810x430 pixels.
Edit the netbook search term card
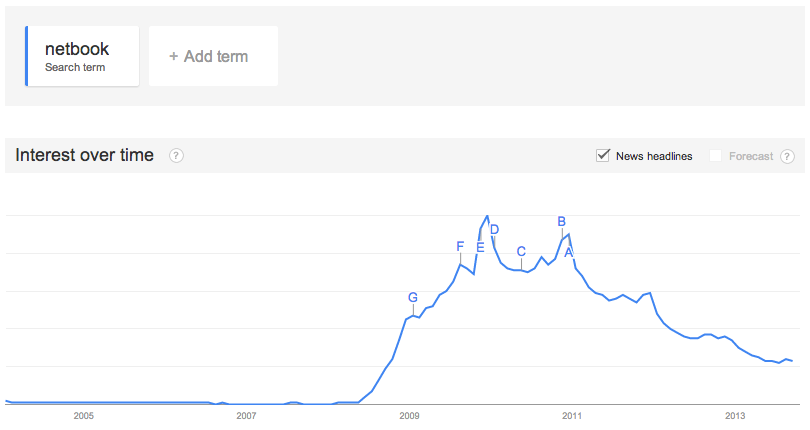tap(82, 56)
